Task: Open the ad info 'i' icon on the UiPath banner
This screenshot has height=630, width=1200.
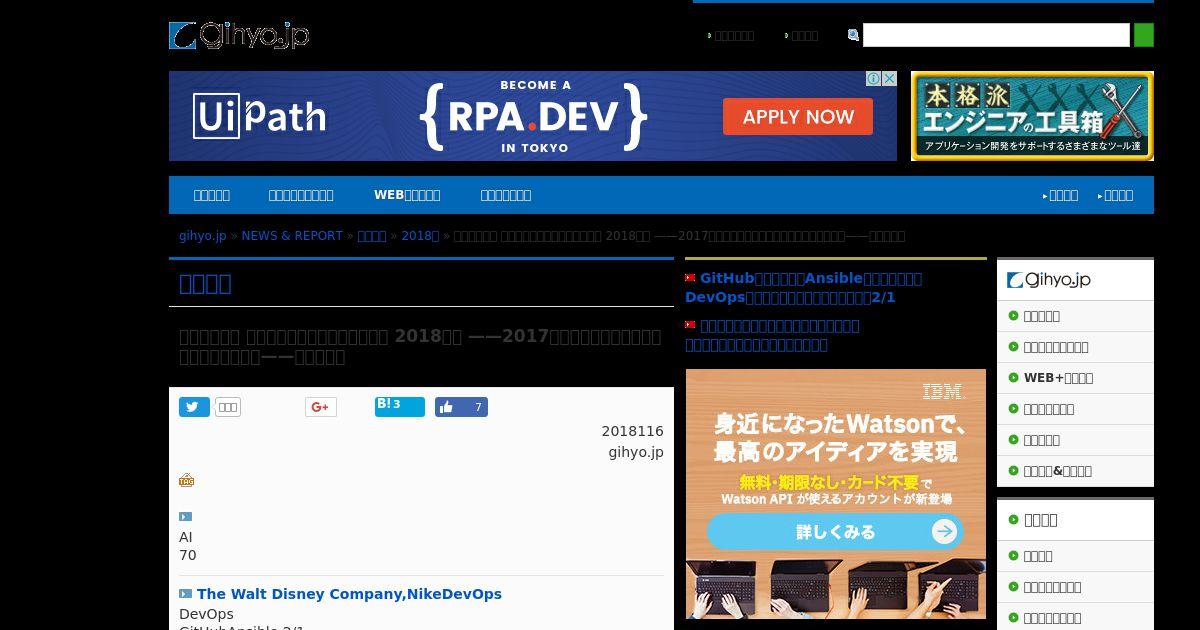Action: point(873,79)
